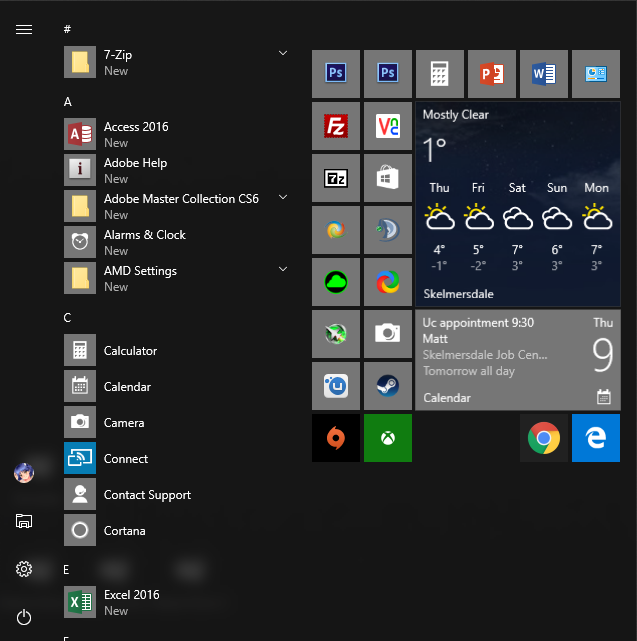Open Calculator from the alphabetical app list

tap(176, 350)
